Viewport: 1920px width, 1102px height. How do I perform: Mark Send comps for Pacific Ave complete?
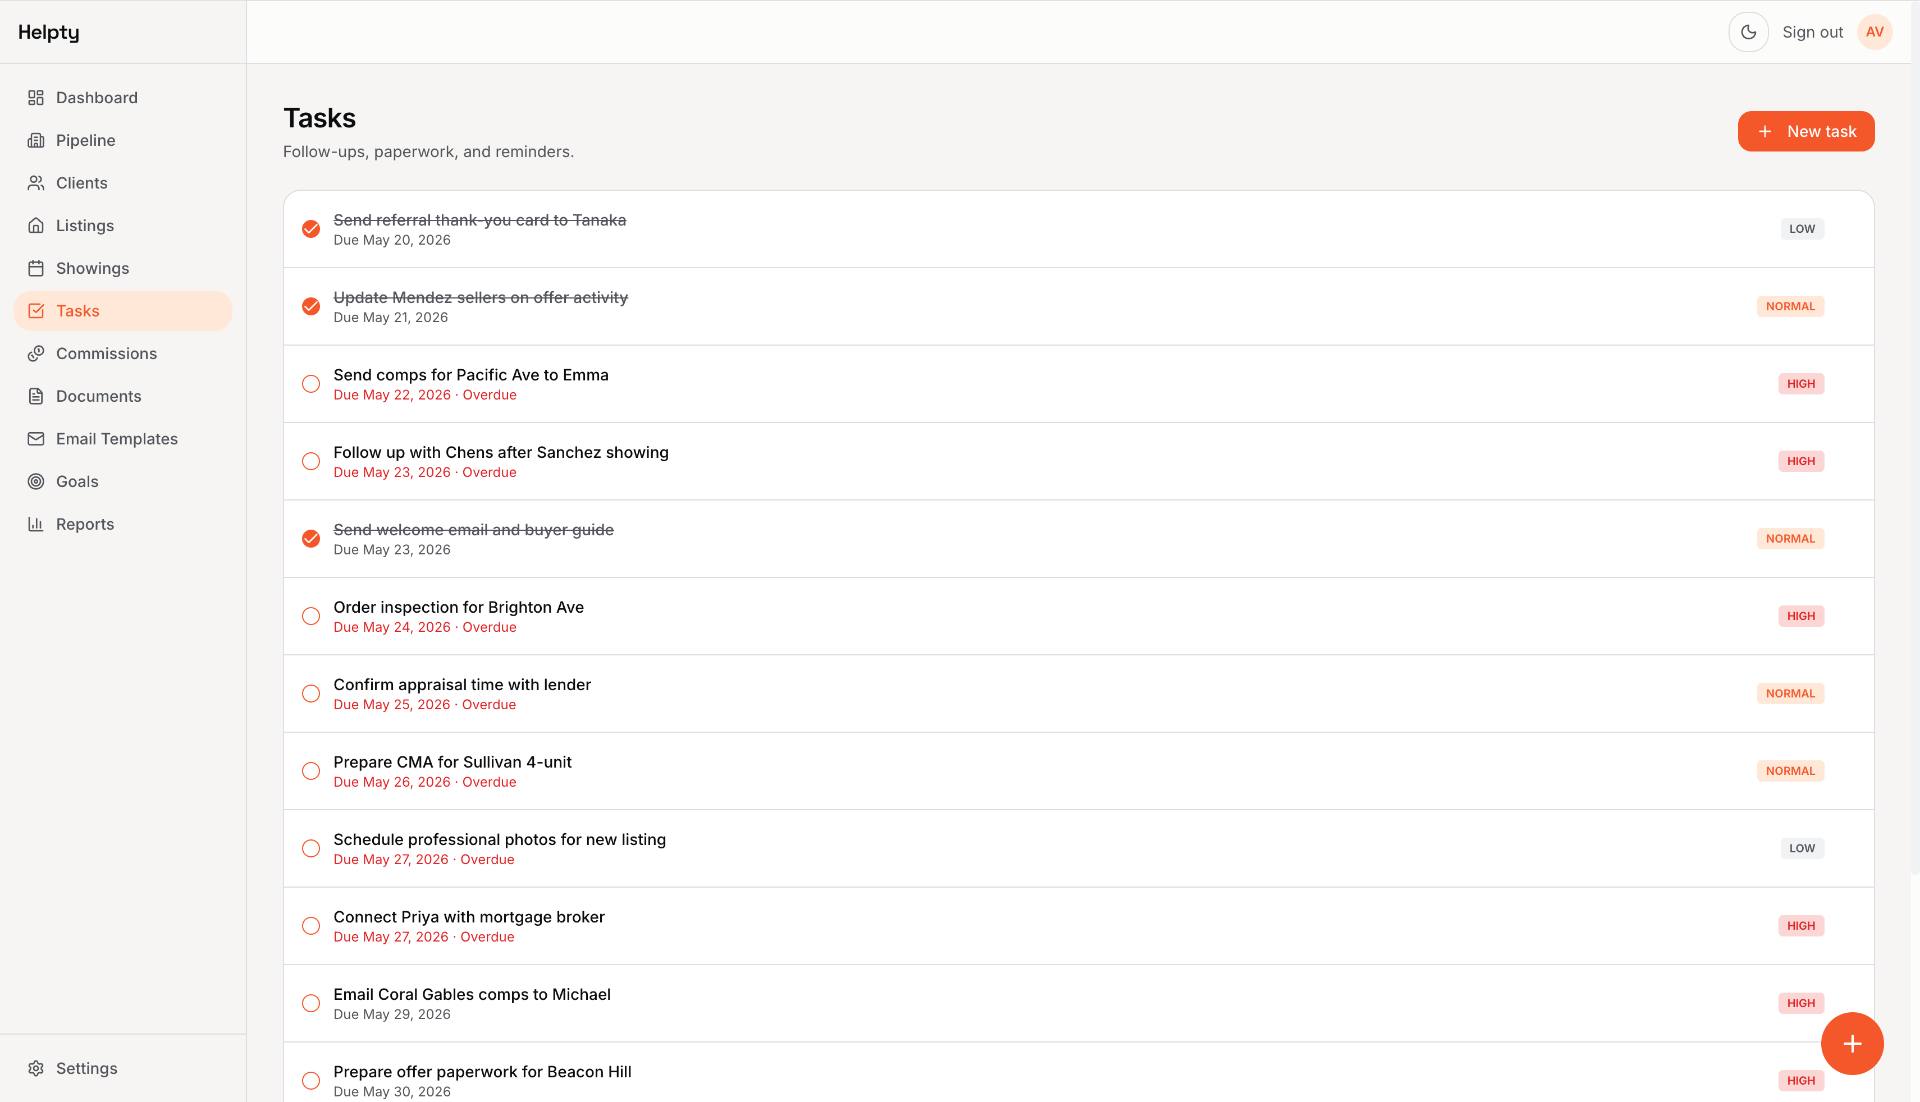point(311,384)
